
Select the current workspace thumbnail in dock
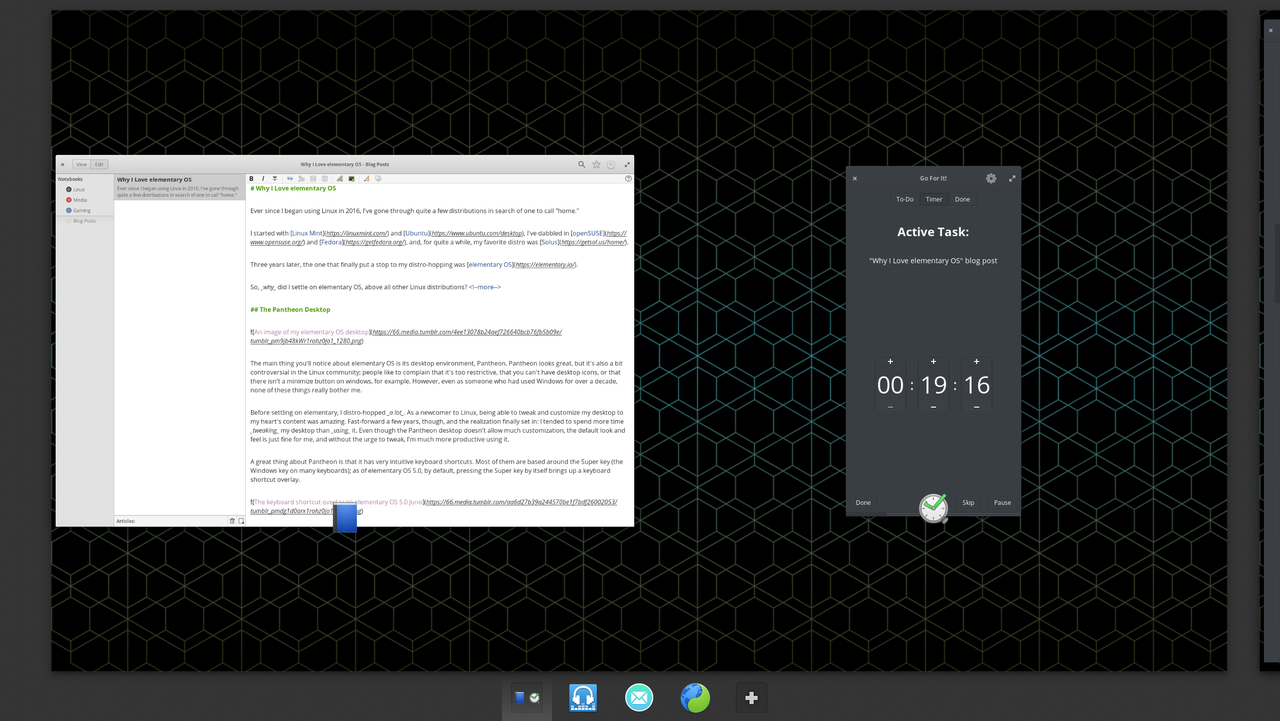point(527,698)
